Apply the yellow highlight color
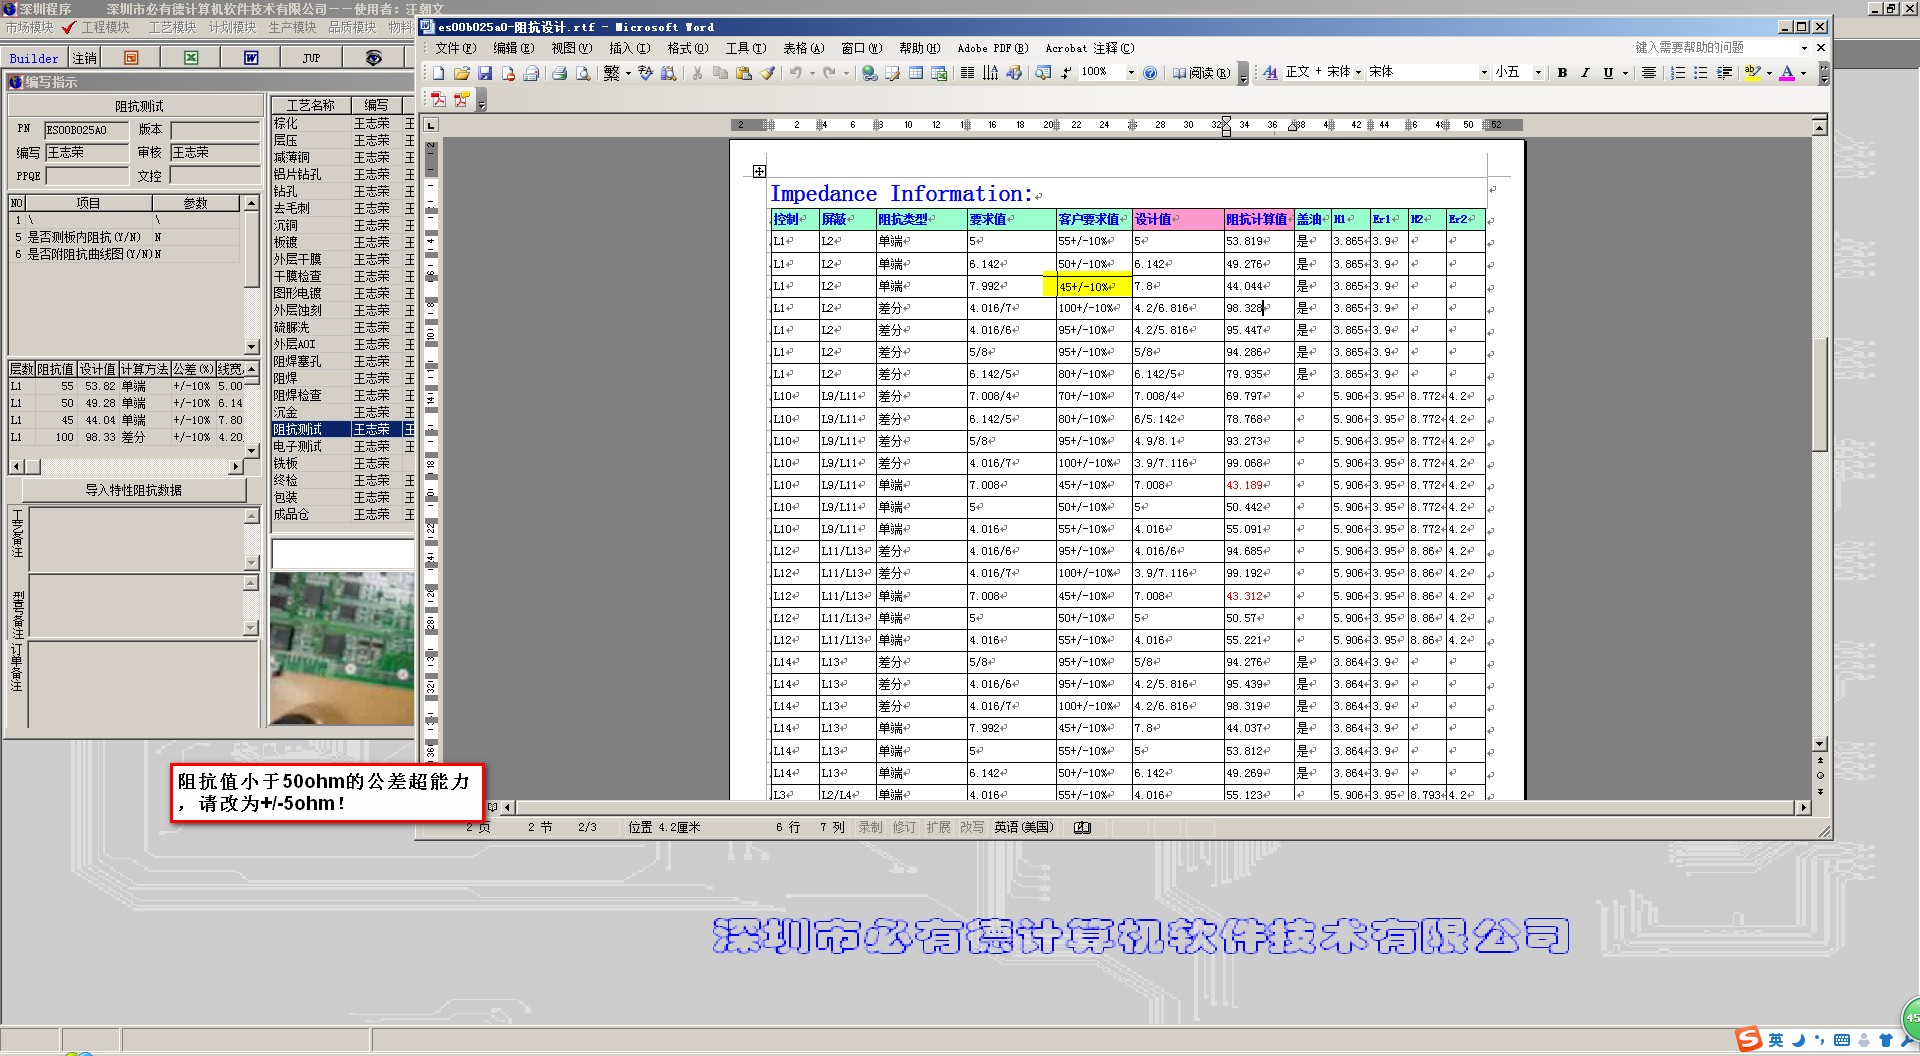This screenshot has height=1056, width=1920. pyautogui.click(x=1752, y=73)
